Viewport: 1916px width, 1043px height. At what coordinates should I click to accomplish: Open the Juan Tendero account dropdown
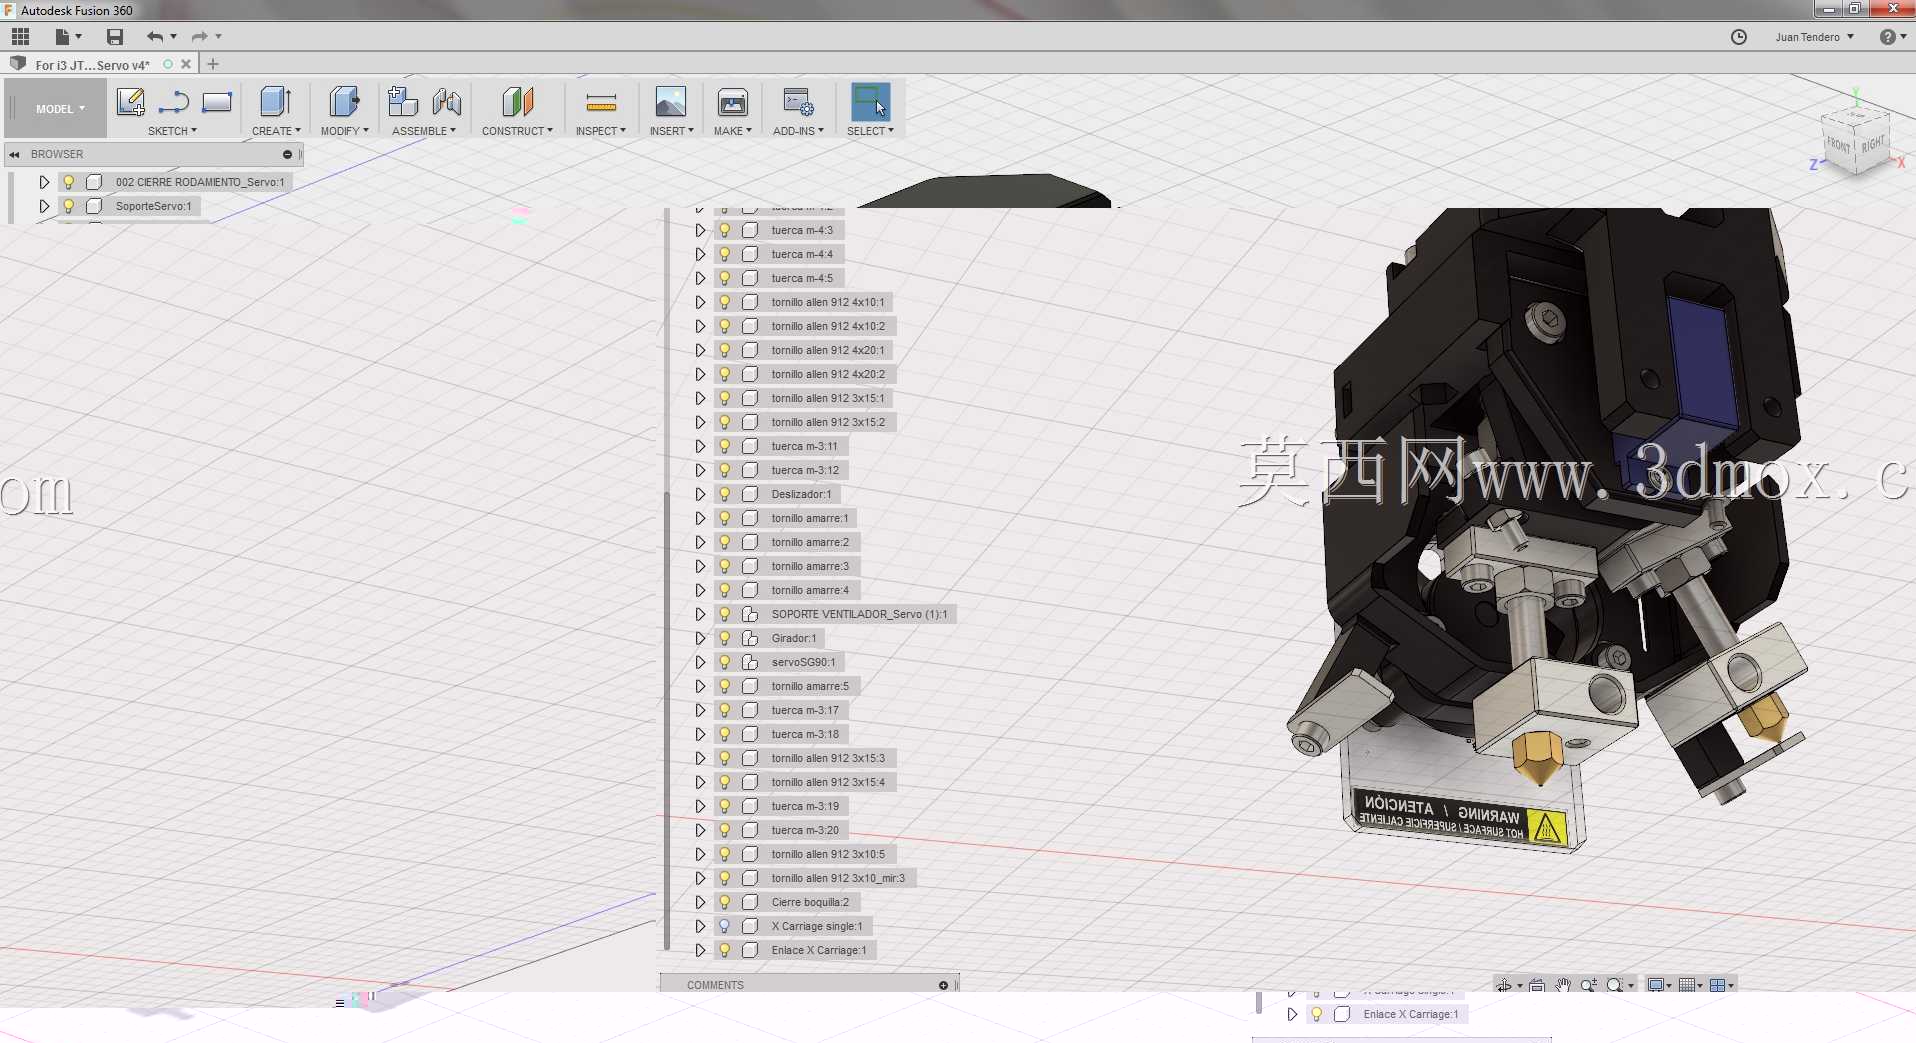click(1814, 37)
